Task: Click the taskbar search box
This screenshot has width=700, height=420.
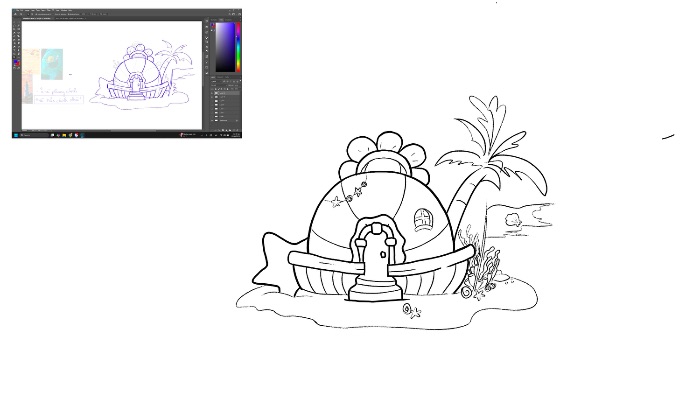Action: point(34,135)
